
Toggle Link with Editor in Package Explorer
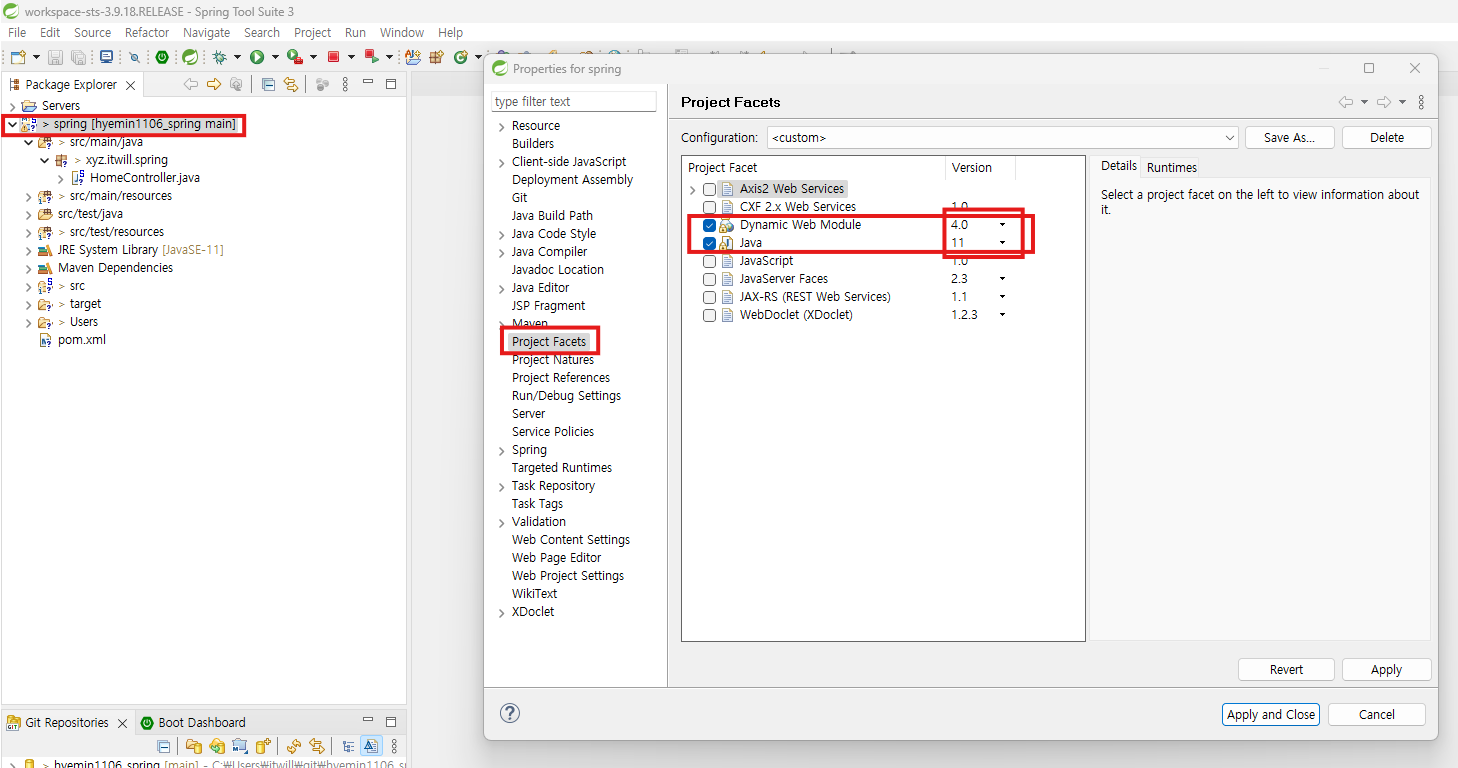coord(291,85)
